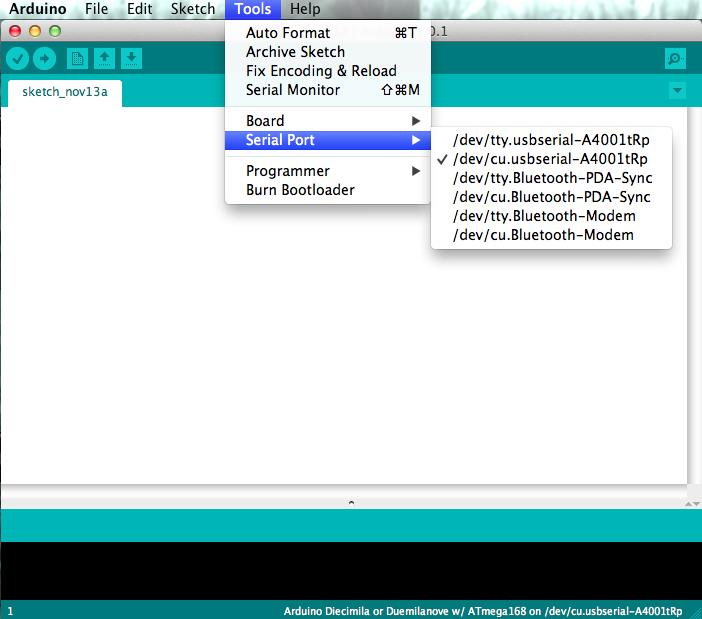Select port /dev/tty.Bluetooth-PDA-Sync
This screenshot has height=619, width=702.
pyautogui.click(x=551, y=178)
